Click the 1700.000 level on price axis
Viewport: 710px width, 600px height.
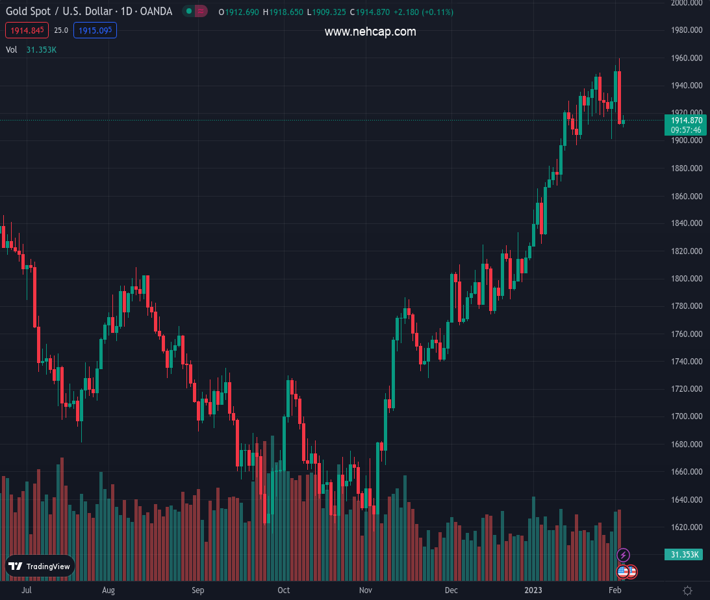point(685,416)
